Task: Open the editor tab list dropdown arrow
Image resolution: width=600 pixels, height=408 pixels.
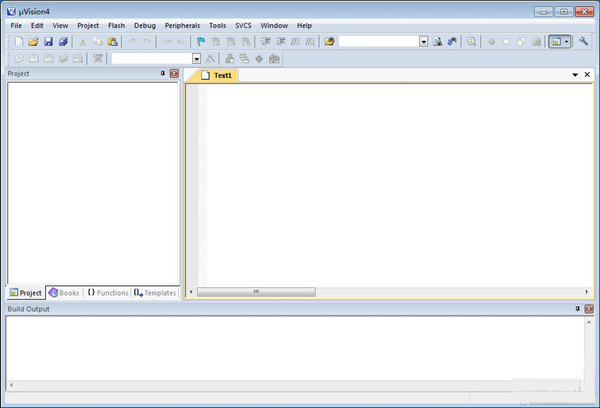Action: pyautogui.click(x=575, y=75)
